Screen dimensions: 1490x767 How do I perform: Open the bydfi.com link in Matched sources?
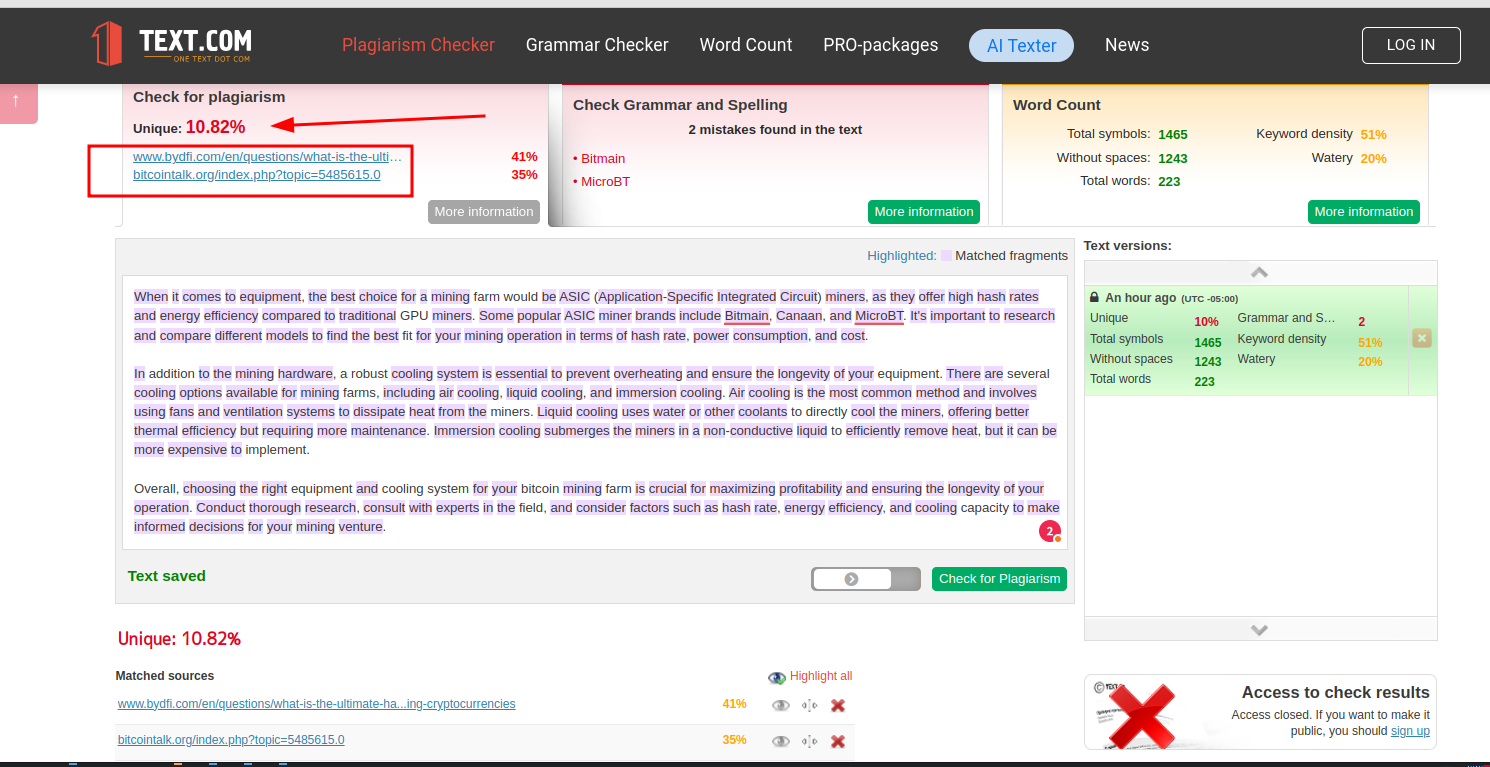click(317, 704)
